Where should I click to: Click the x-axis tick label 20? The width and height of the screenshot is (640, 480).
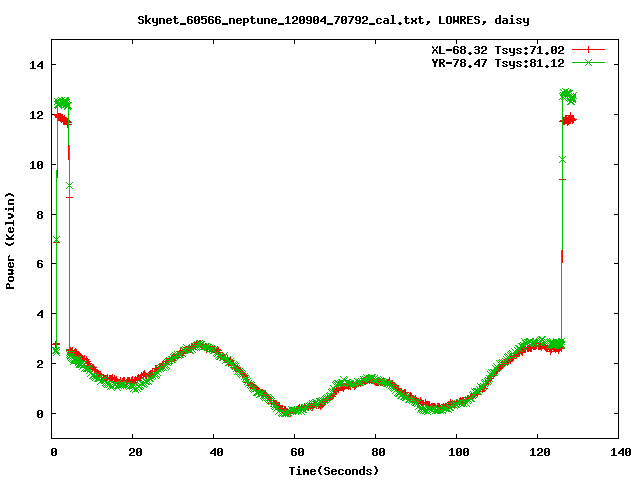[135, 452]
